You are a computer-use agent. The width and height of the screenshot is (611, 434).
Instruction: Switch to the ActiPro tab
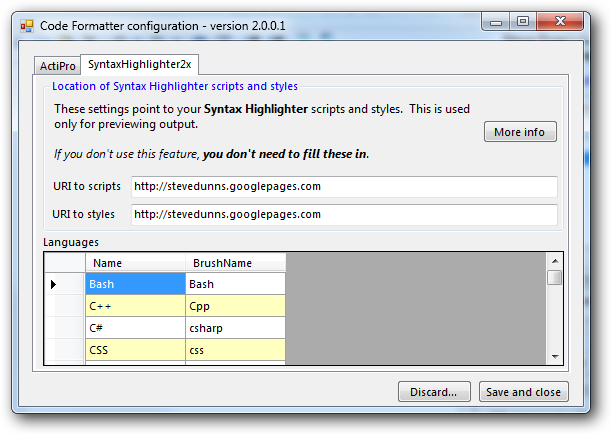pyautogui.click(x=58, y=66)
